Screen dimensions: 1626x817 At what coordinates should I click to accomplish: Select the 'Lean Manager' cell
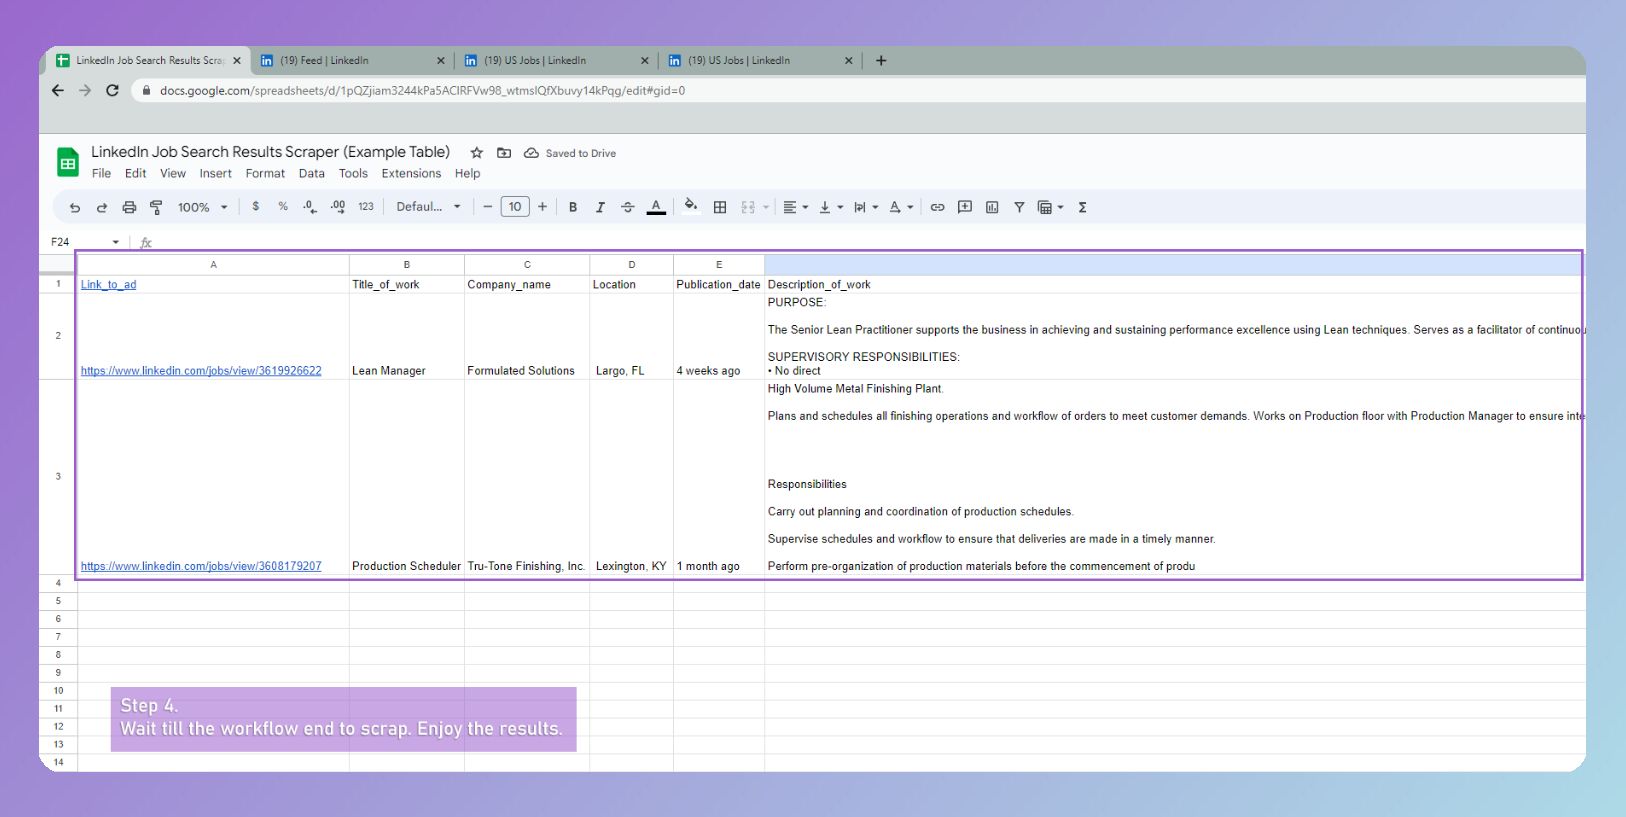coord(407,336)
